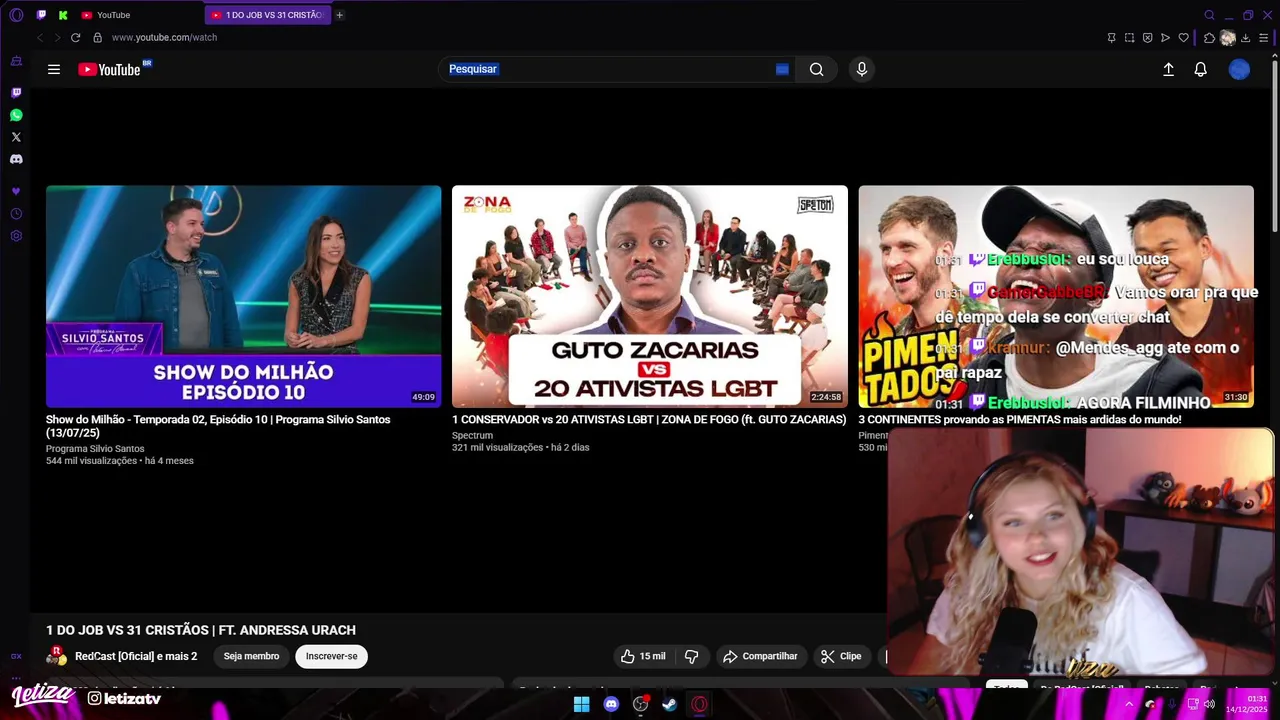
Task: Open pinned Twitch tab
Action: (41, 15)
